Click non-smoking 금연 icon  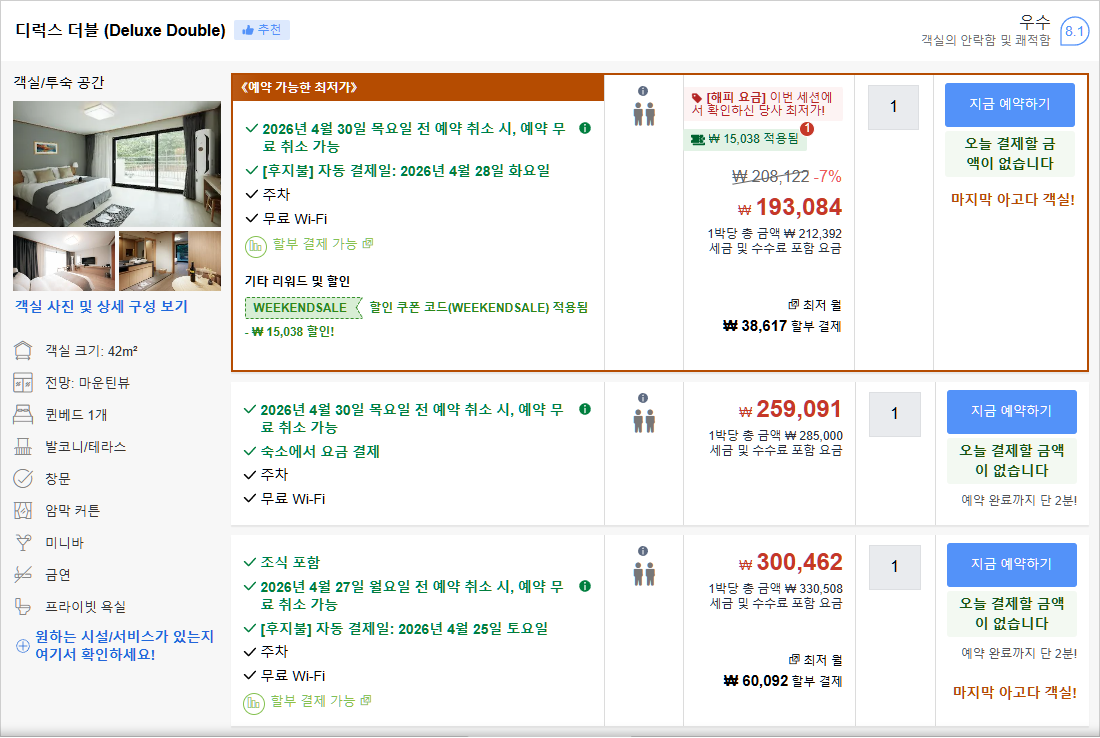[x=23, y=575]
